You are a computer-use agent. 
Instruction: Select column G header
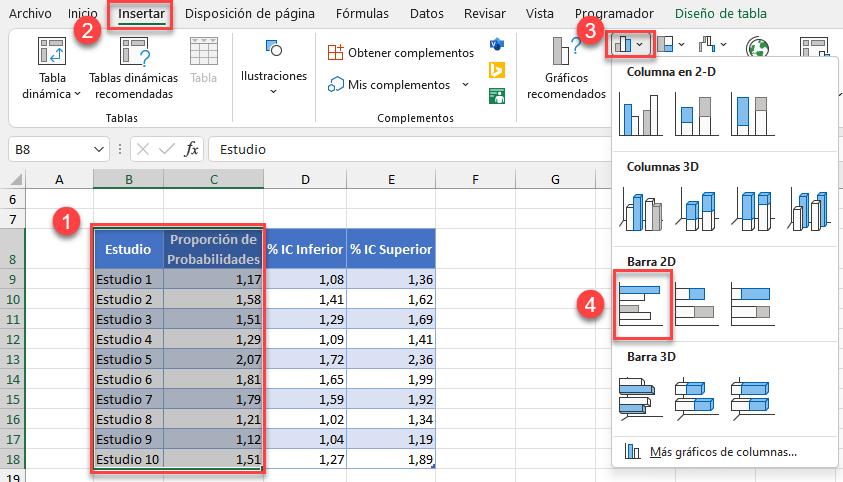555,179
